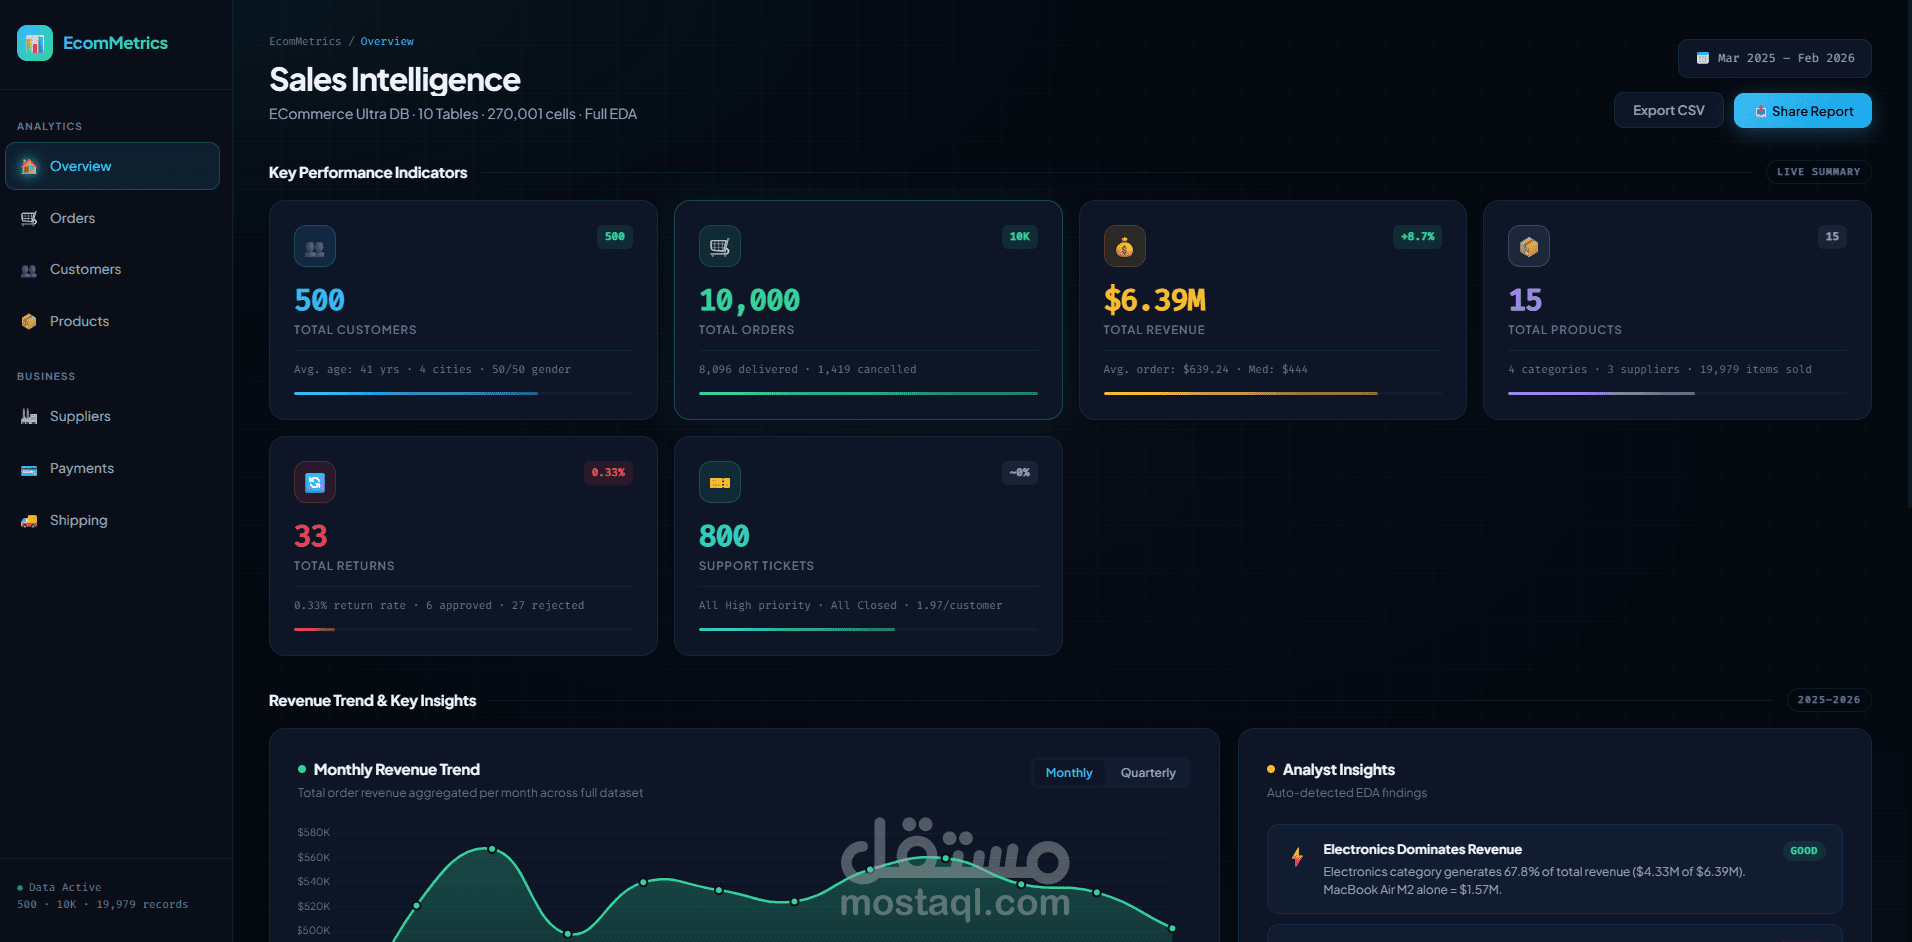Click the $580K axis label

pyautogui.click(x=314, y=832)
